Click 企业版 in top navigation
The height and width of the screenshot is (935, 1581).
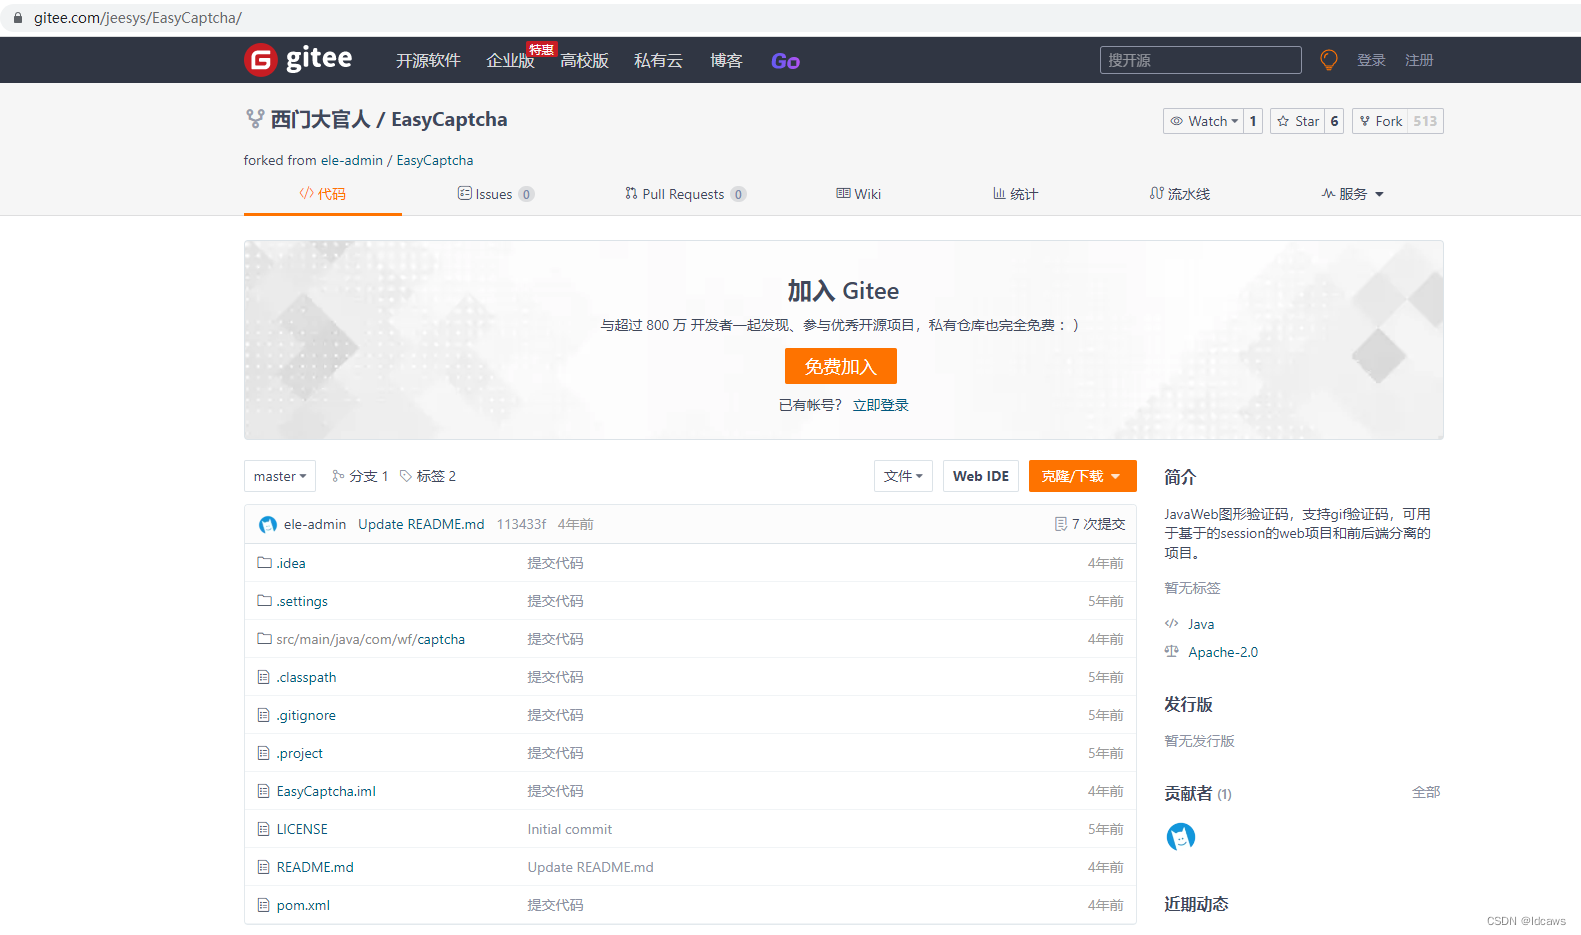(x=510, y=61)
